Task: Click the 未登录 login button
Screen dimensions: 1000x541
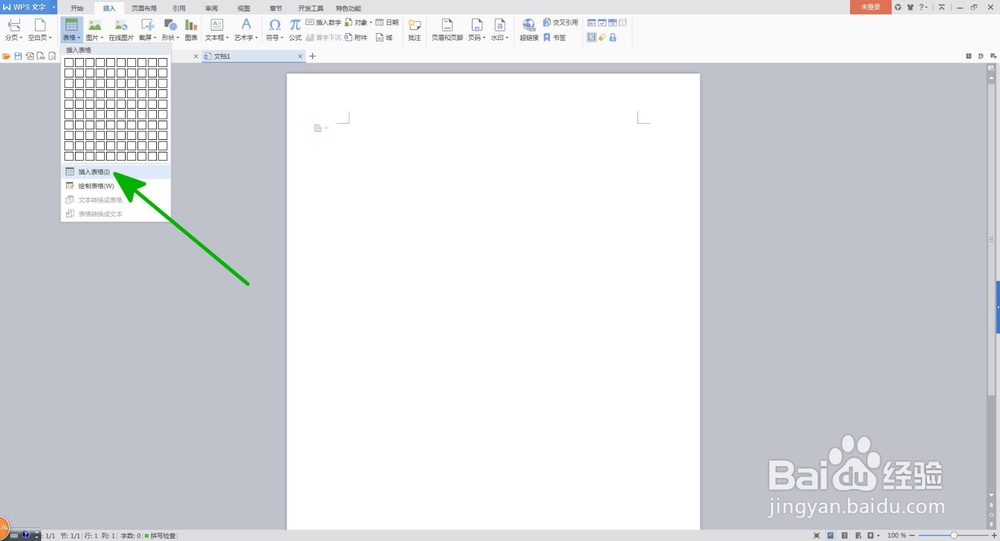Action: 871,7
